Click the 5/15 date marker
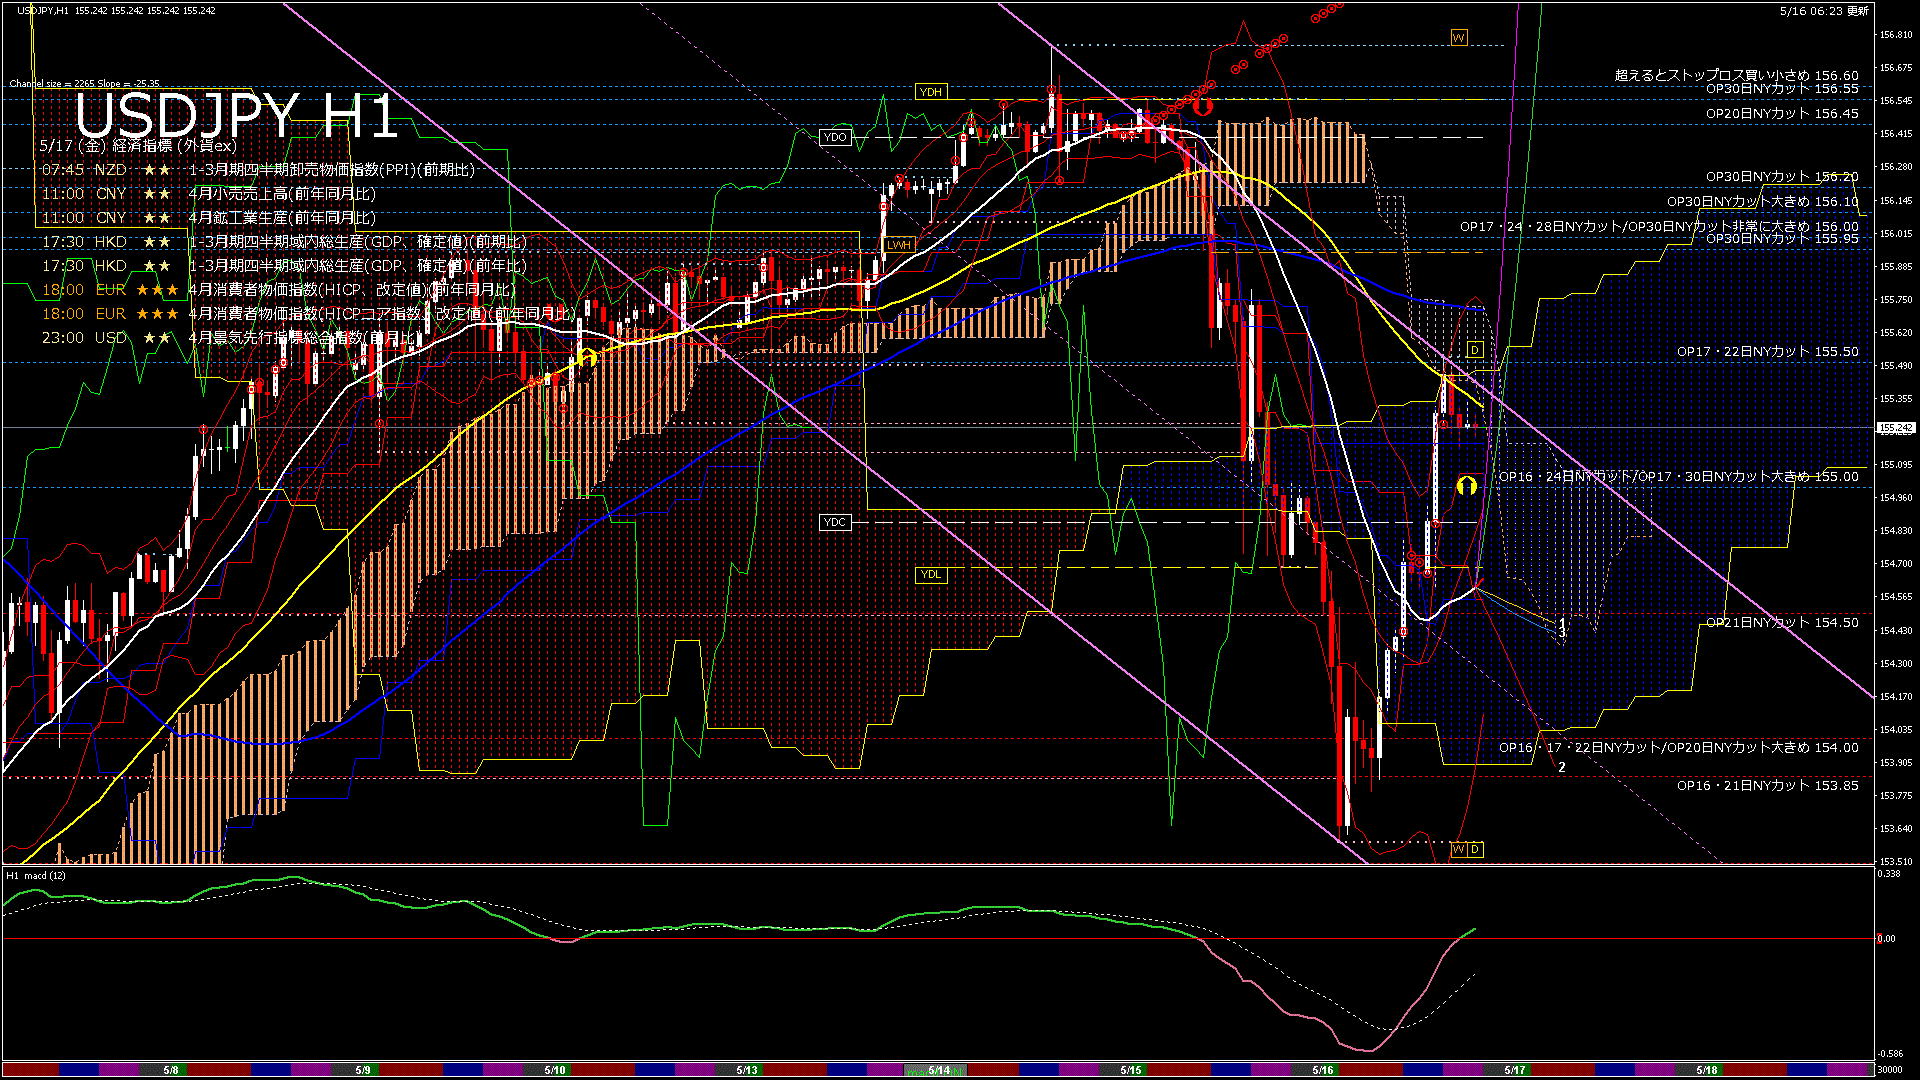This screenshot has width=1920, height=1080. [1131, 1070]
